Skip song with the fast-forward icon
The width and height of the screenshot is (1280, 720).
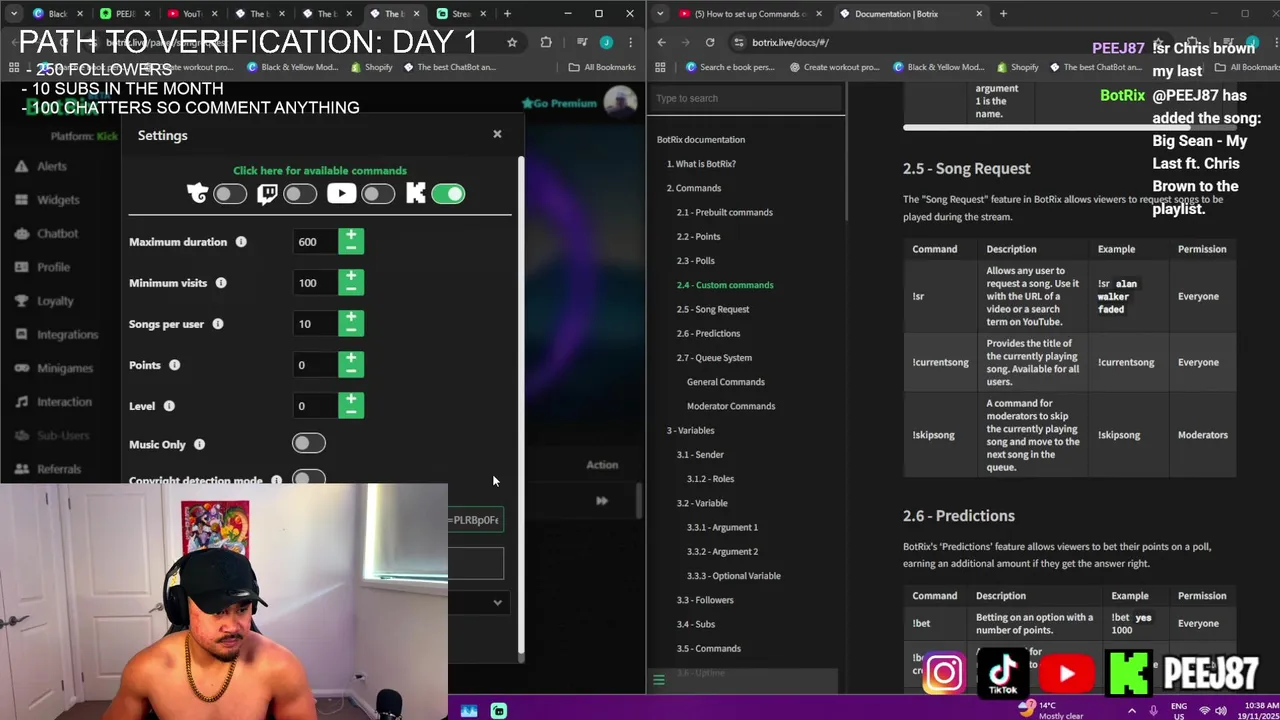602,500
